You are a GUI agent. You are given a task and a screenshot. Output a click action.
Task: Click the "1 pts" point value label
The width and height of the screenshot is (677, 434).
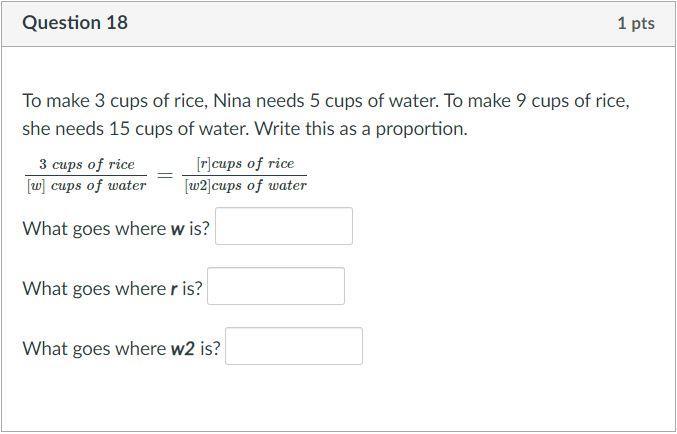[635, 23]
